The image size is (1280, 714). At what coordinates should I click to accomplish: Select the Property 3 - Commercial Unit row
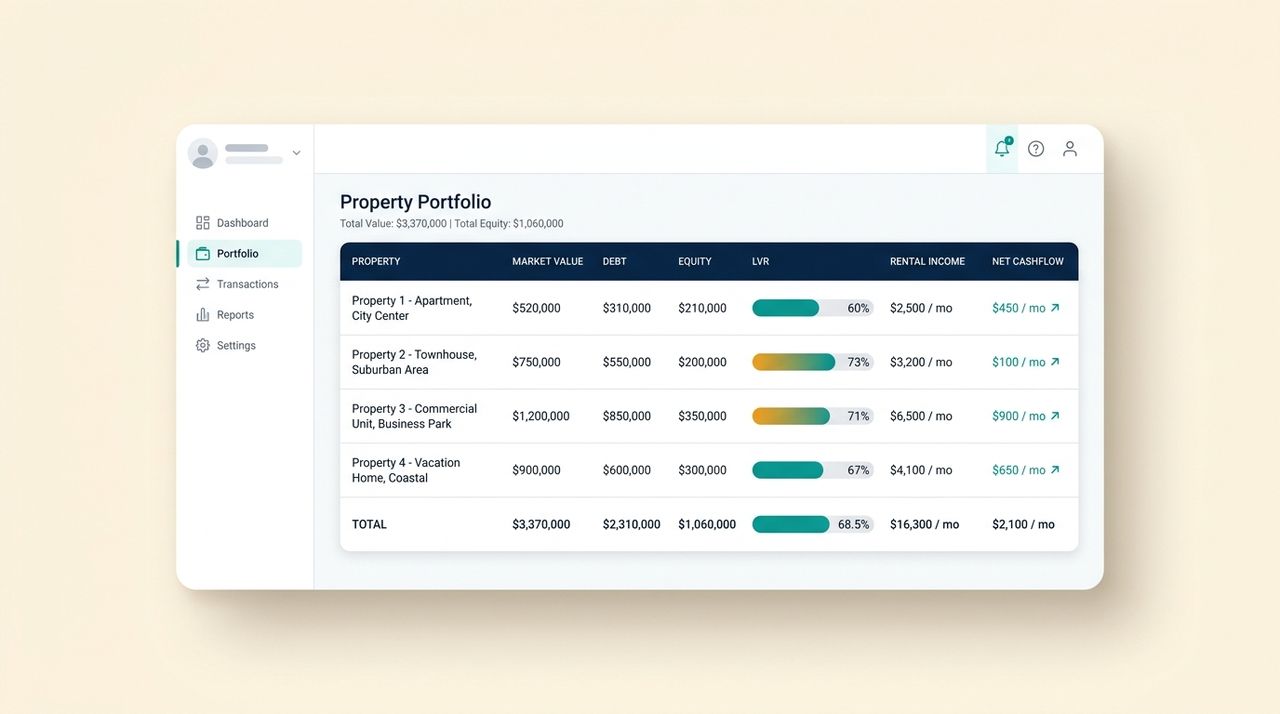click(x=709, y=416)
